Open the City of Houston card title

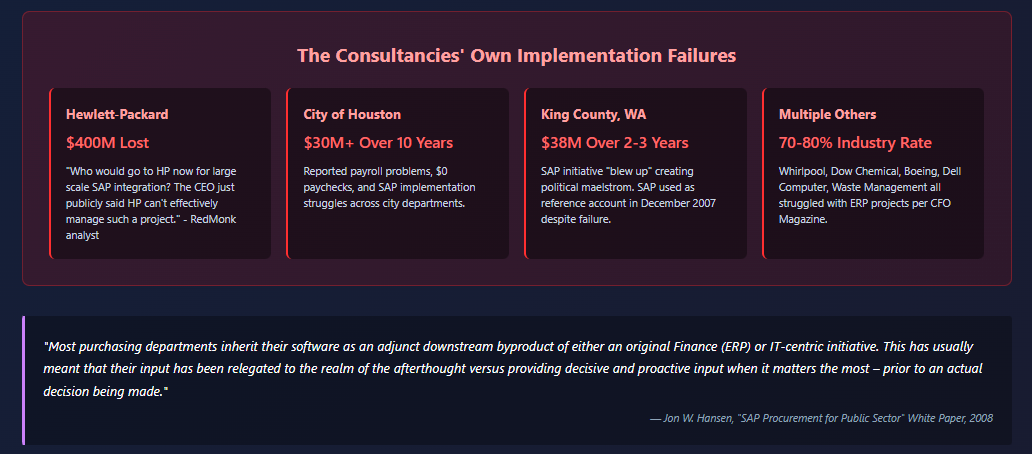(352, 114)
